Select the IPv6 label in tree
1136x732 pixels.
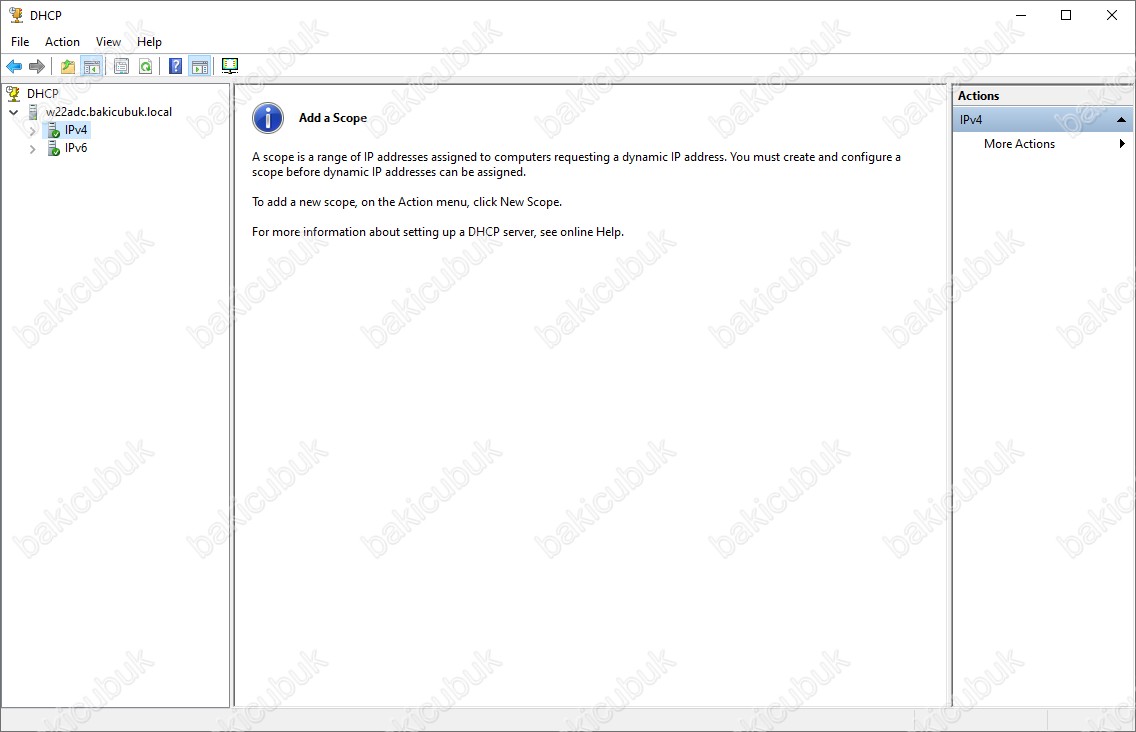click(x=76, y=148)
